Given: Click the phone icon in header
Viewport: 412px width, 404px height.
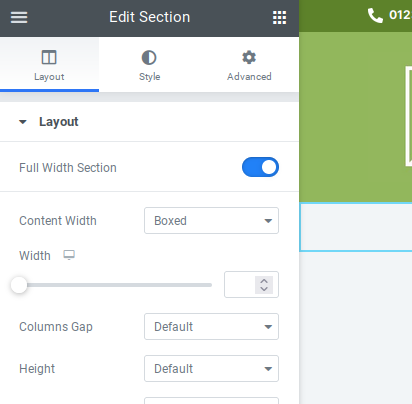Looking at the screenshot, I should coord(375,15).
